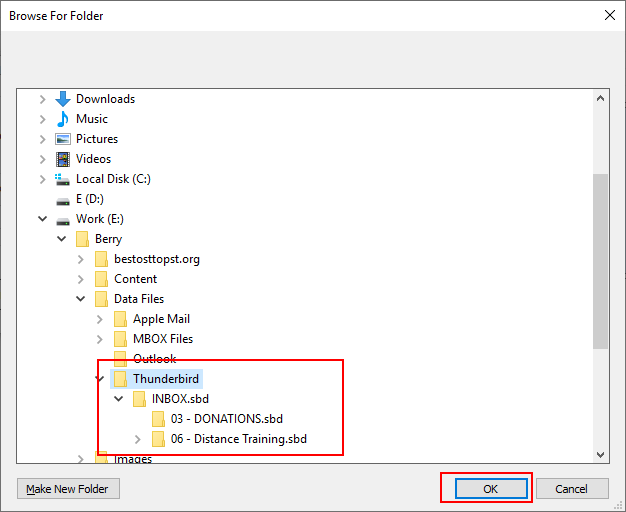Expand the Music tree node
The image size is (626, 512).
(x=43, y=119)
